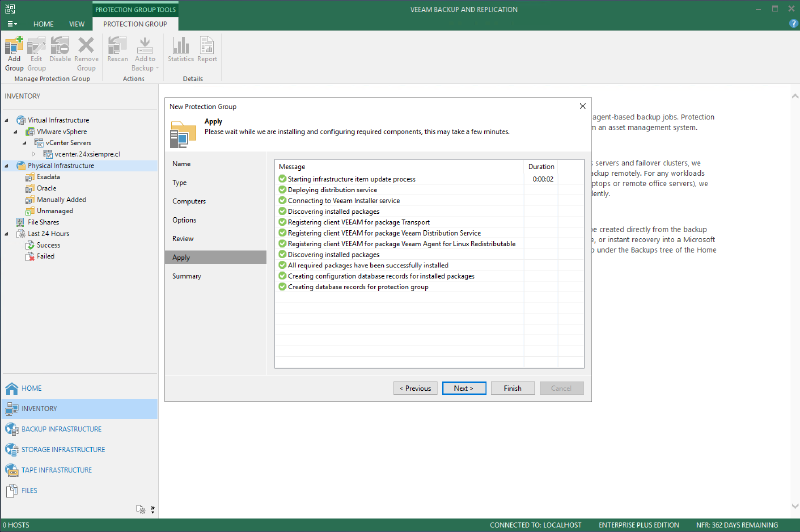The height and width of the screenshot is (532, 800).
Task: Close the New Protection Group dialog
Action: 583,106
